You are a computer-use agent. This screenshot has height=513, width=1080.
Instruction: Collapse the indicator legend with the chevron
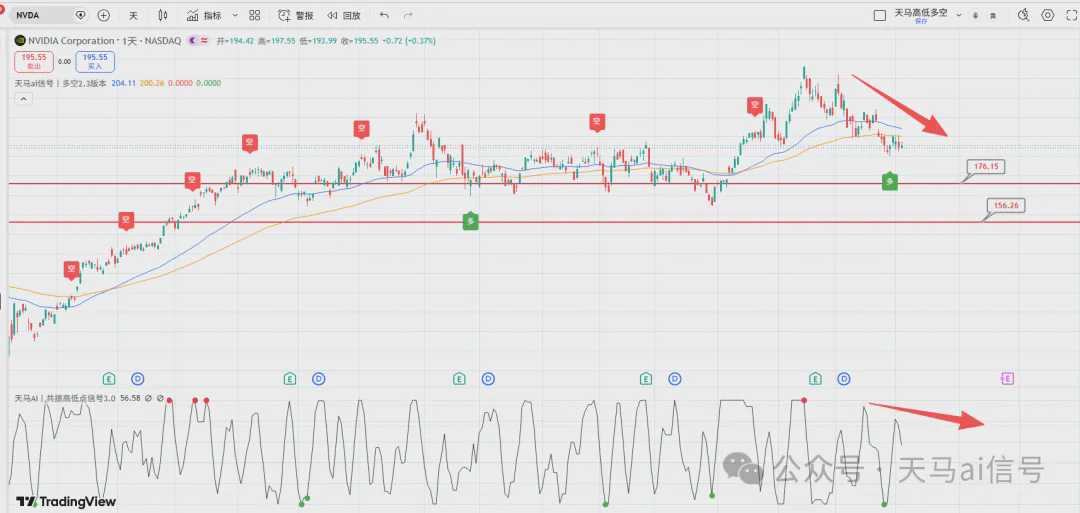[x=23, y=99]
